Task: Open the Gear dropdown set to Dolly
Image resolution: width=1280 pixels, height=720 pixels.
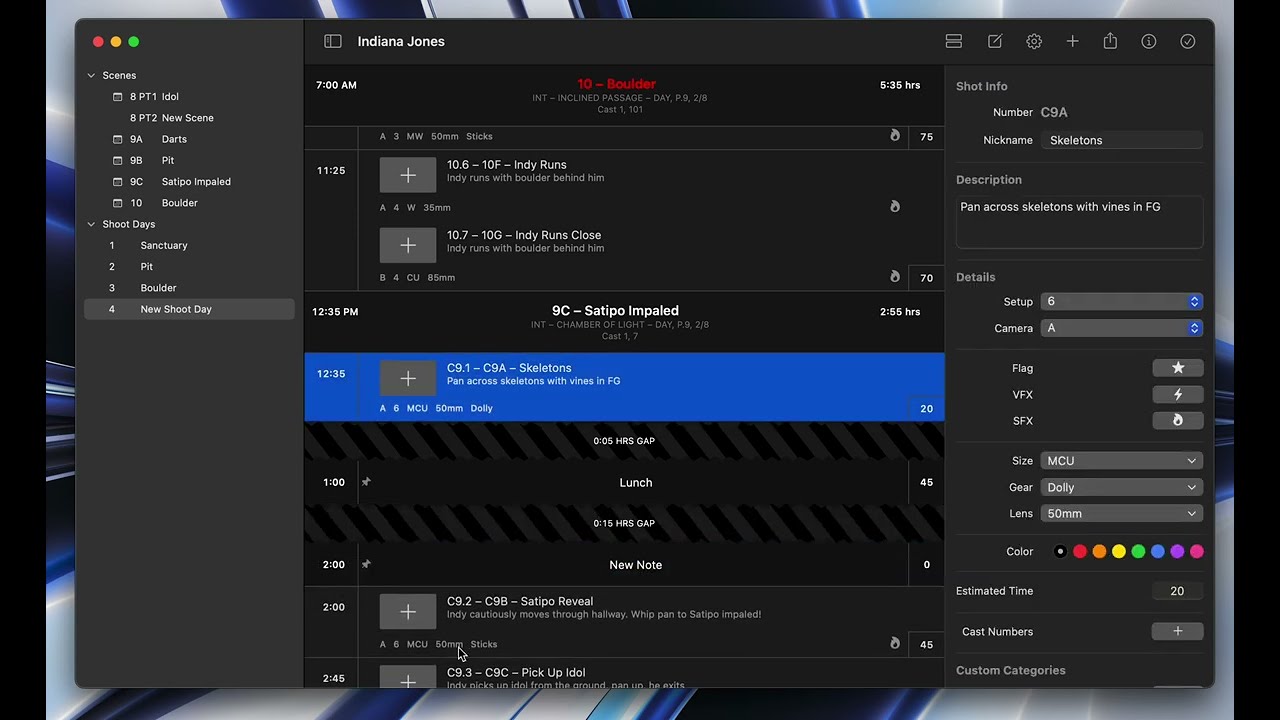Action: pyautogui.click(x=1121, y=487)
